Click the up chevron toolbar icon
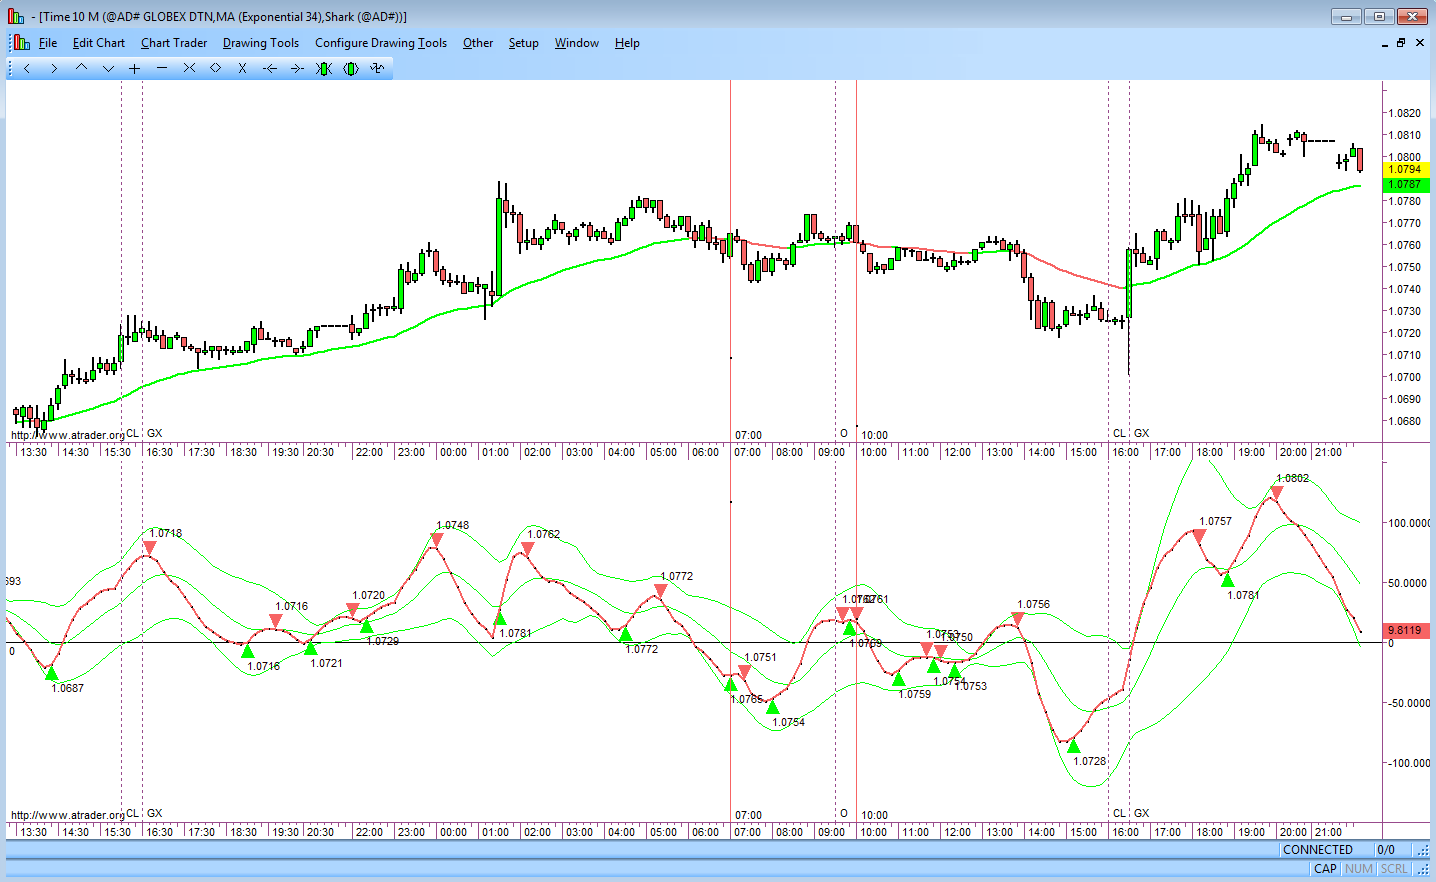The width and height of the screenshot is (1436, 882). click(81, 68)
